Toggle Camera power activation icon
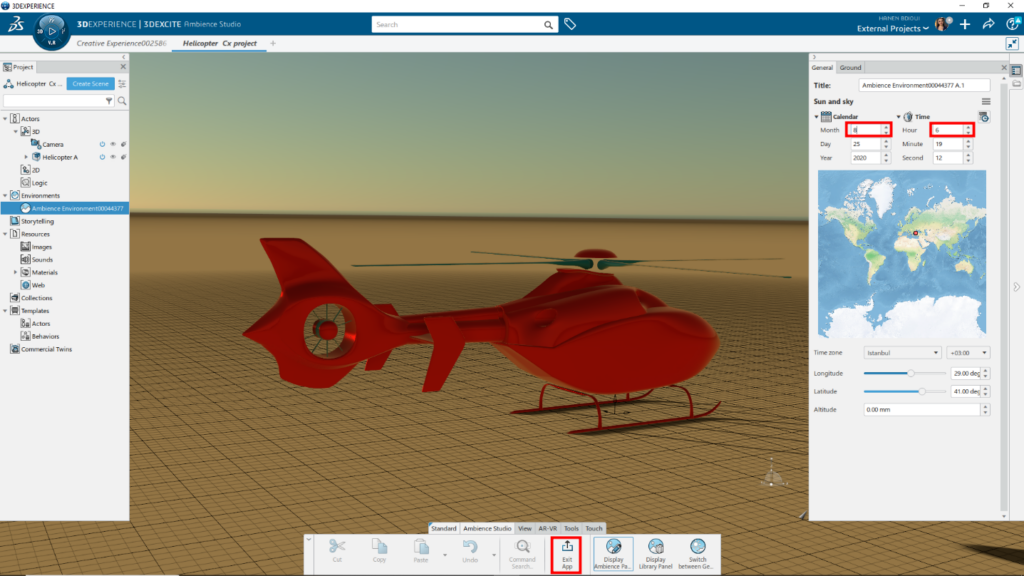Screen dimensions: 1024x576 [103, 144]
